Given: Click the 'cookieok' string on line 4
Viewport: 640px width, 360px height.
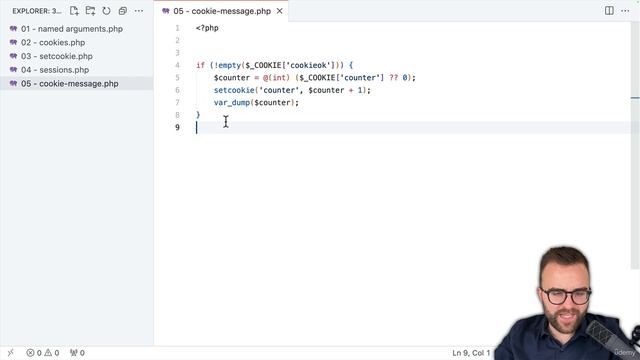Looking at the screenshot, I should click(309, 65).
